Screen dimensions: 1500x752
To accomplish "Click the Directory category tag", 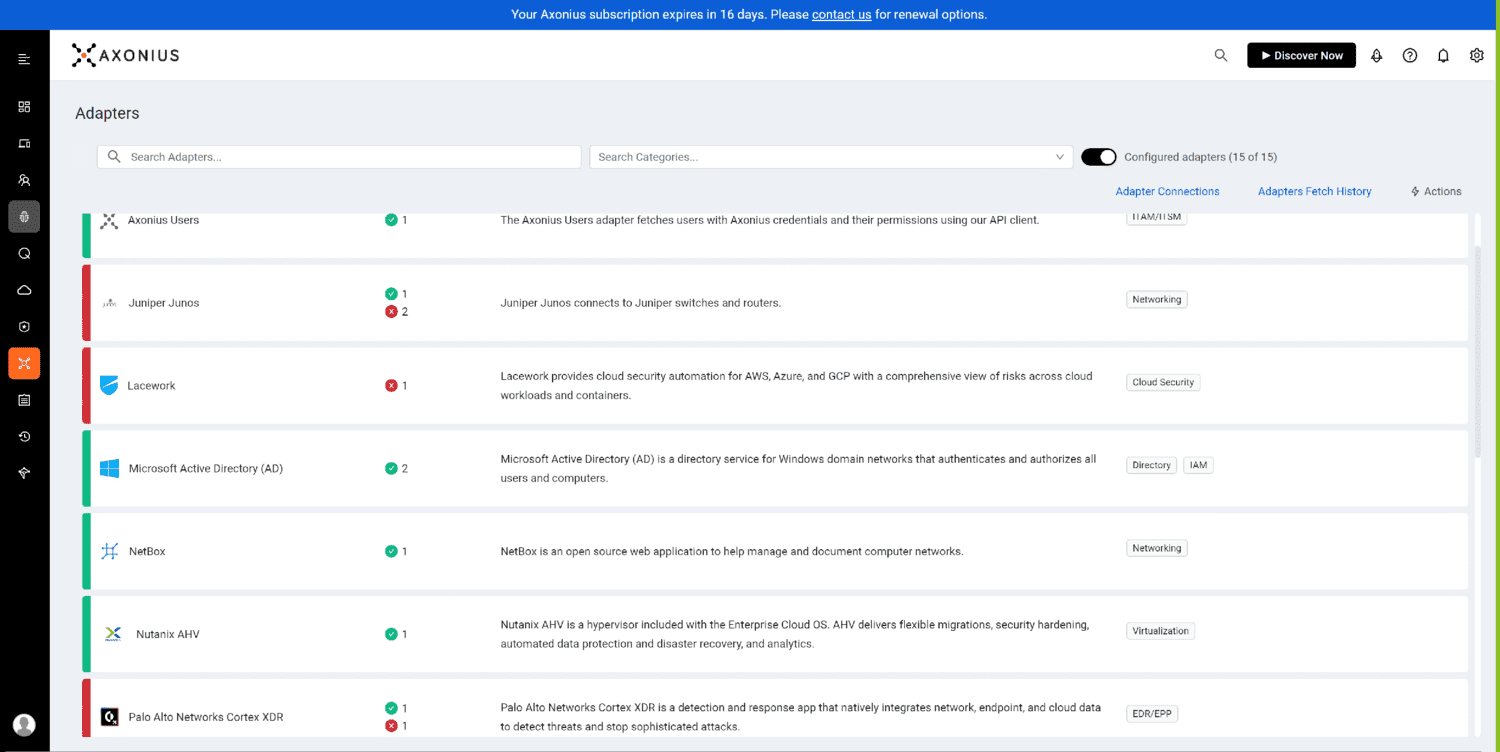I will (x=1151, y=465).
